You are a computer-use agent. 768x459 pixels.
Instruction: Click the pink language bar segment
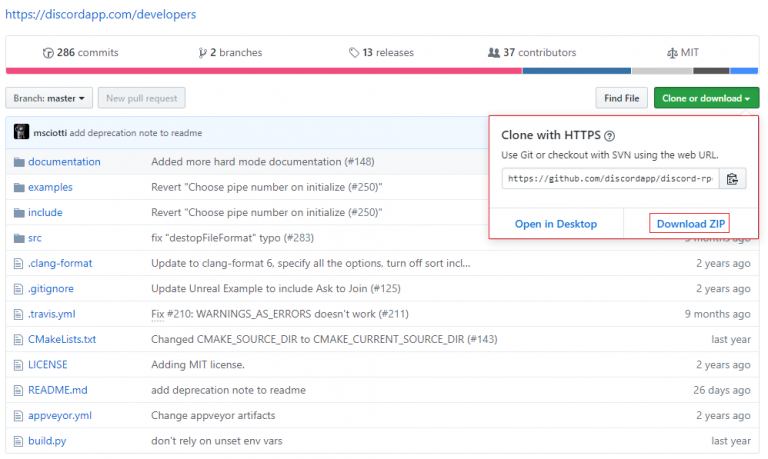click(263, 71)
